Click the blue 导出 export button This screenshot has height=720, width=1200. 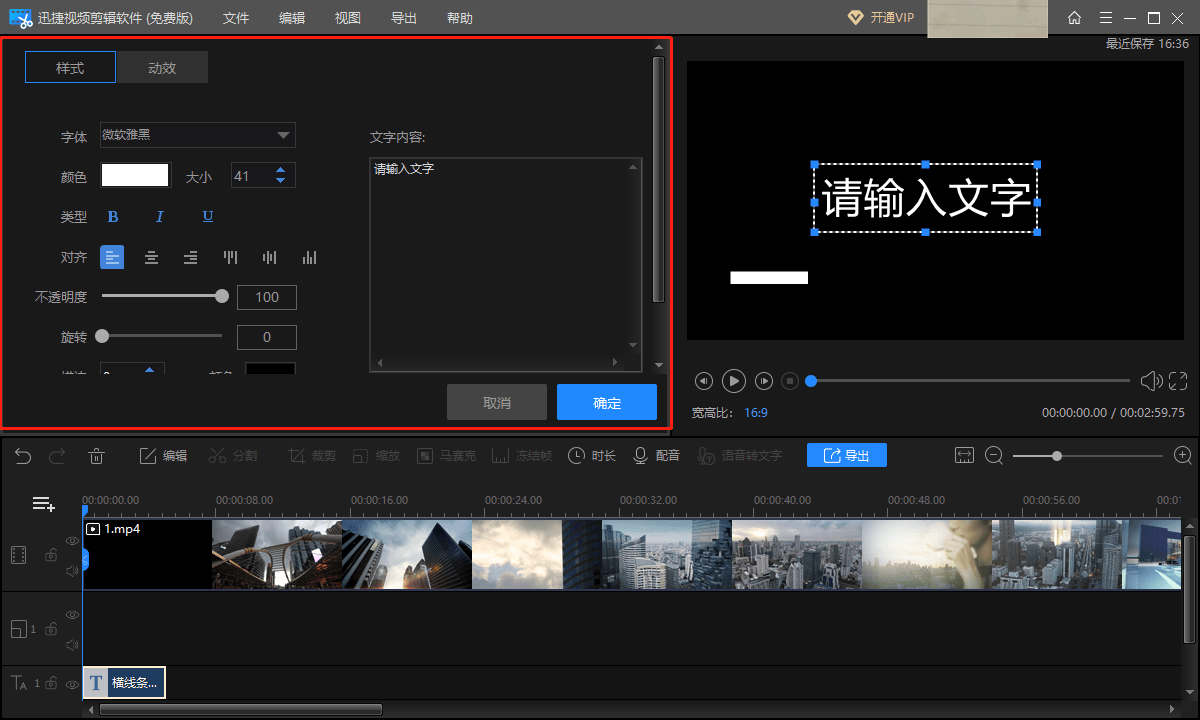[x=847, y=455]
